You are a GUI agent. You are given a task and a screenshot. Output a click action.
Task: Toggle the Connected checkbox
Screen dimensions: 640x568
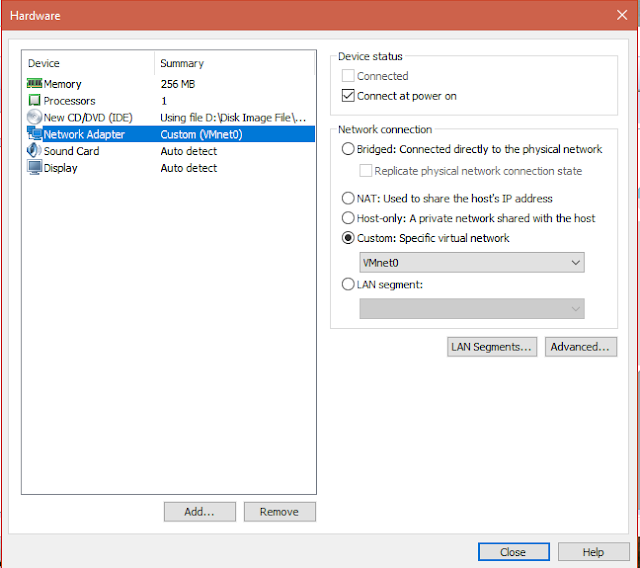coord(348,76)
